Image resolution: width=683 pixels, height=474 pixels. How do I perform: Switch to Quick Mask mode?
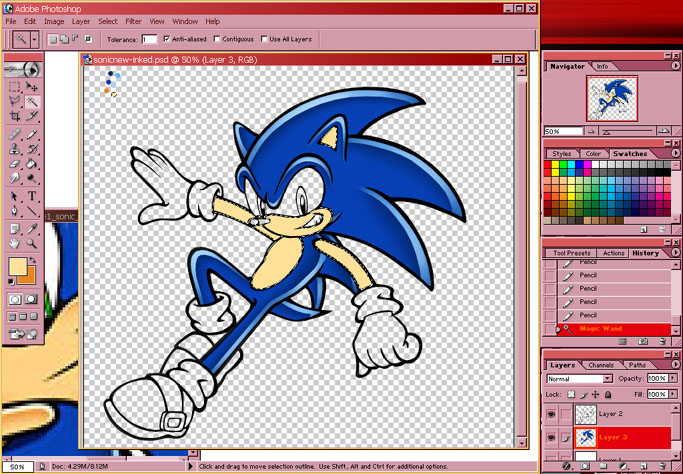(31, 299)
